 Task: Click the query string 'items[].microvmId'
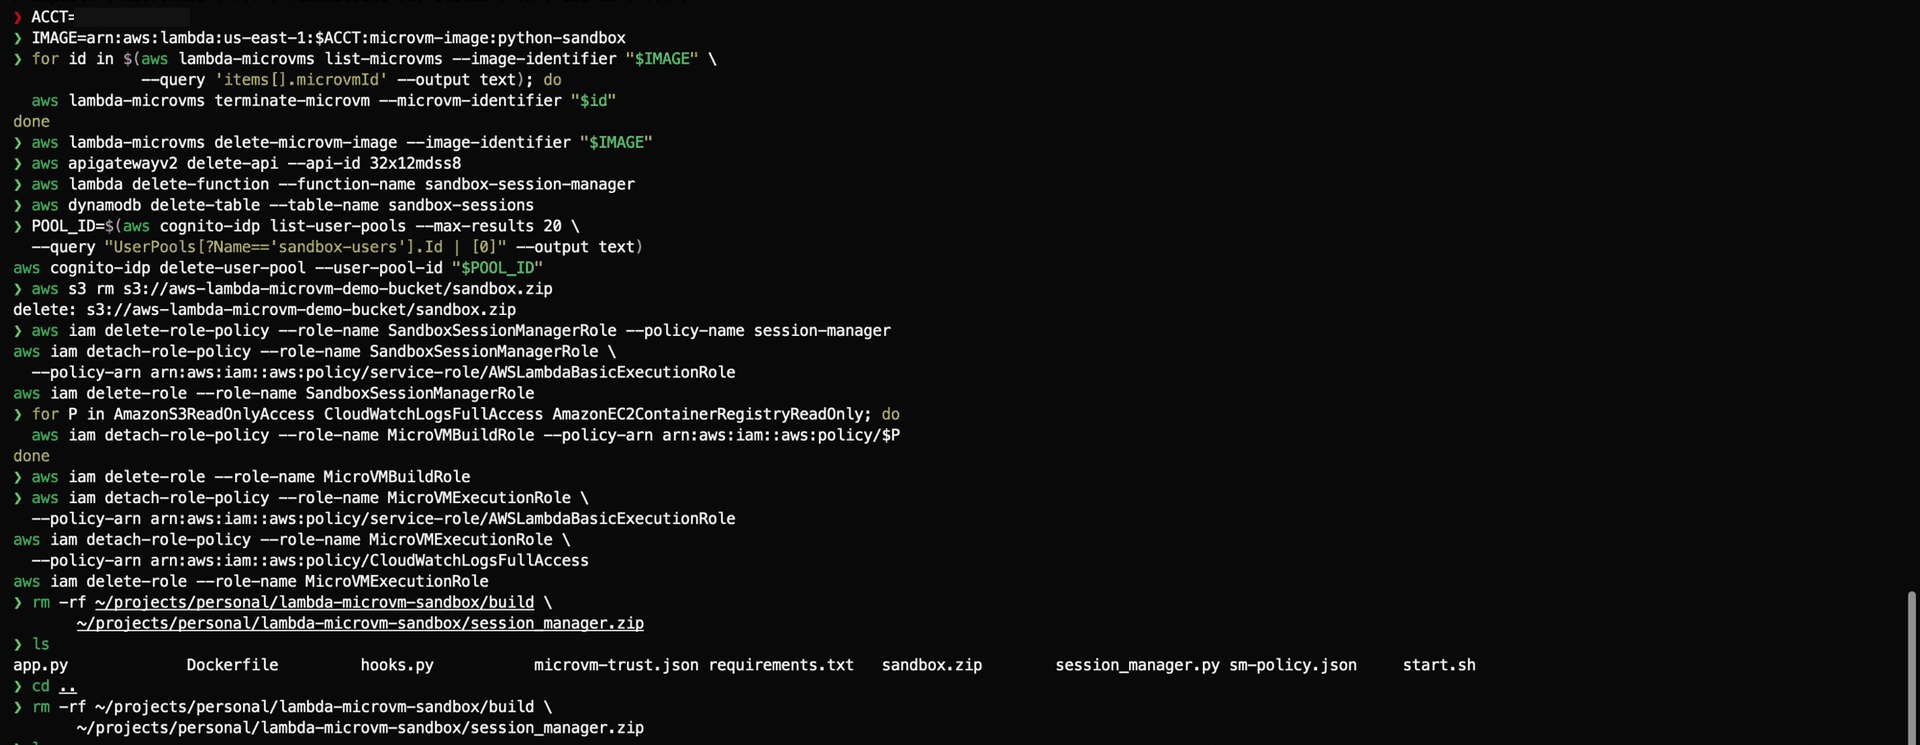(301, 80)
